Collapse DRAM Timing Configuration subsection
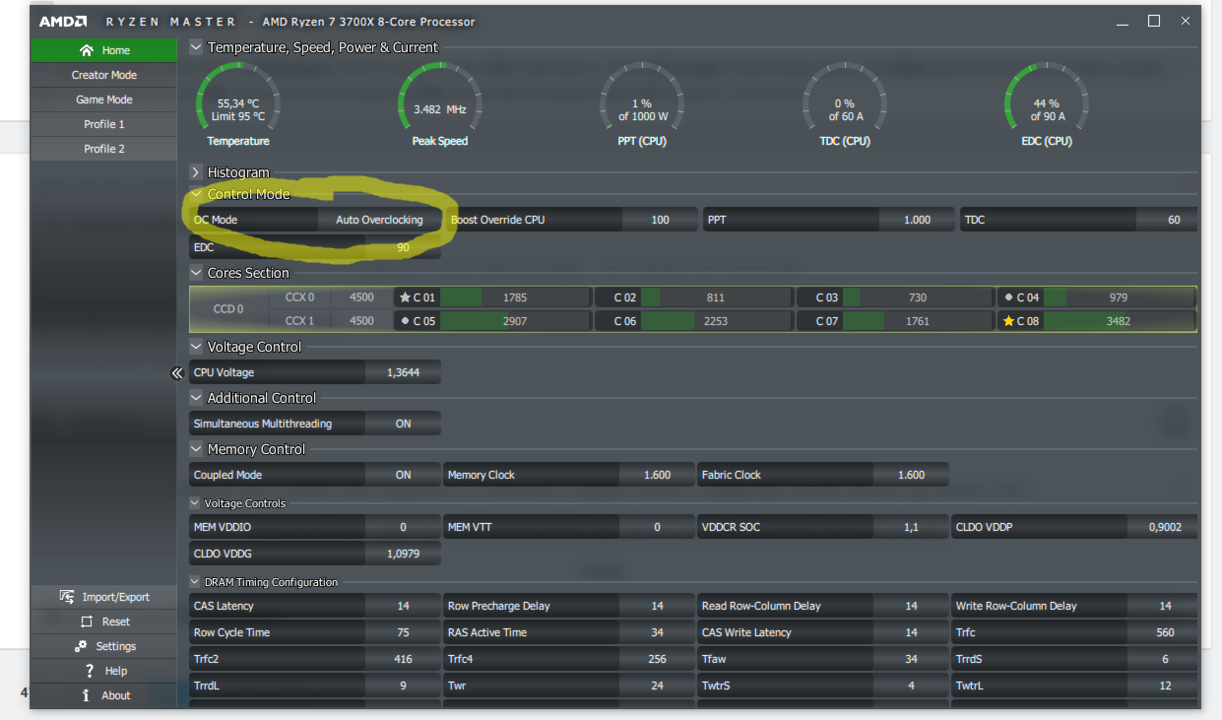 pos(195,582)
